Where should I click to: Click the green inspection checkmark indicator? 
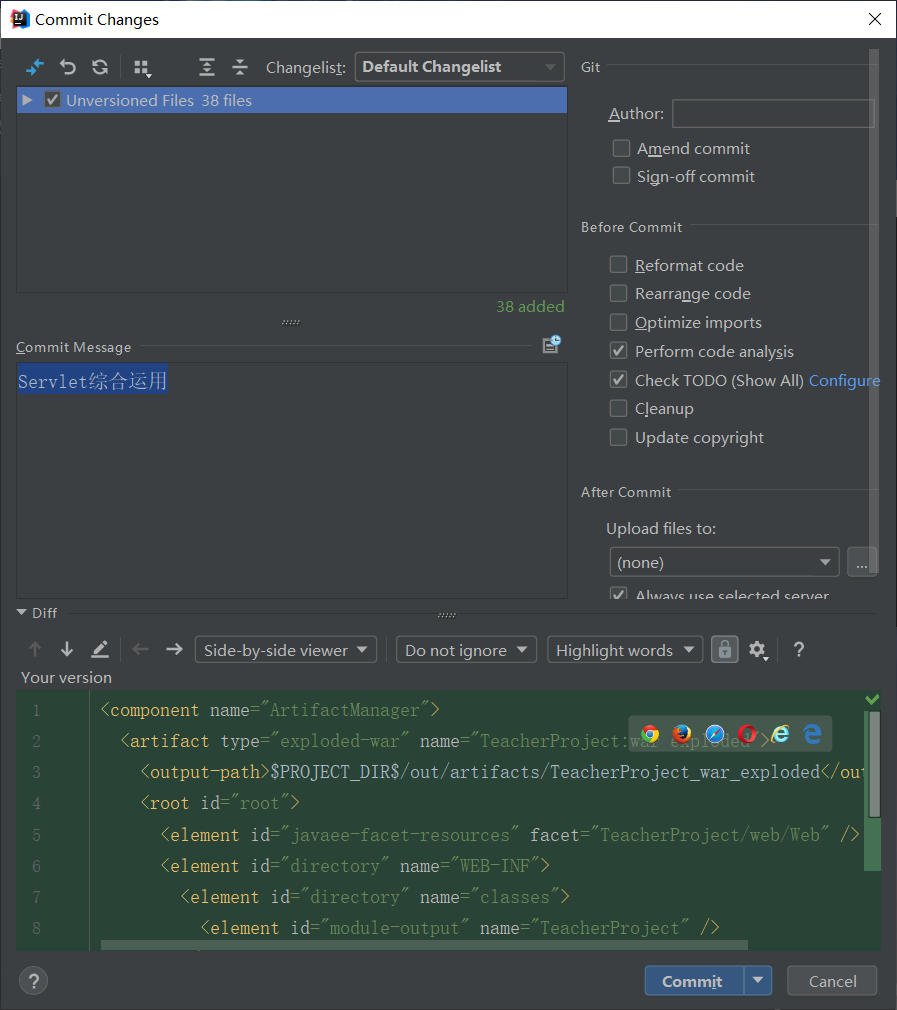pos(872,700)
